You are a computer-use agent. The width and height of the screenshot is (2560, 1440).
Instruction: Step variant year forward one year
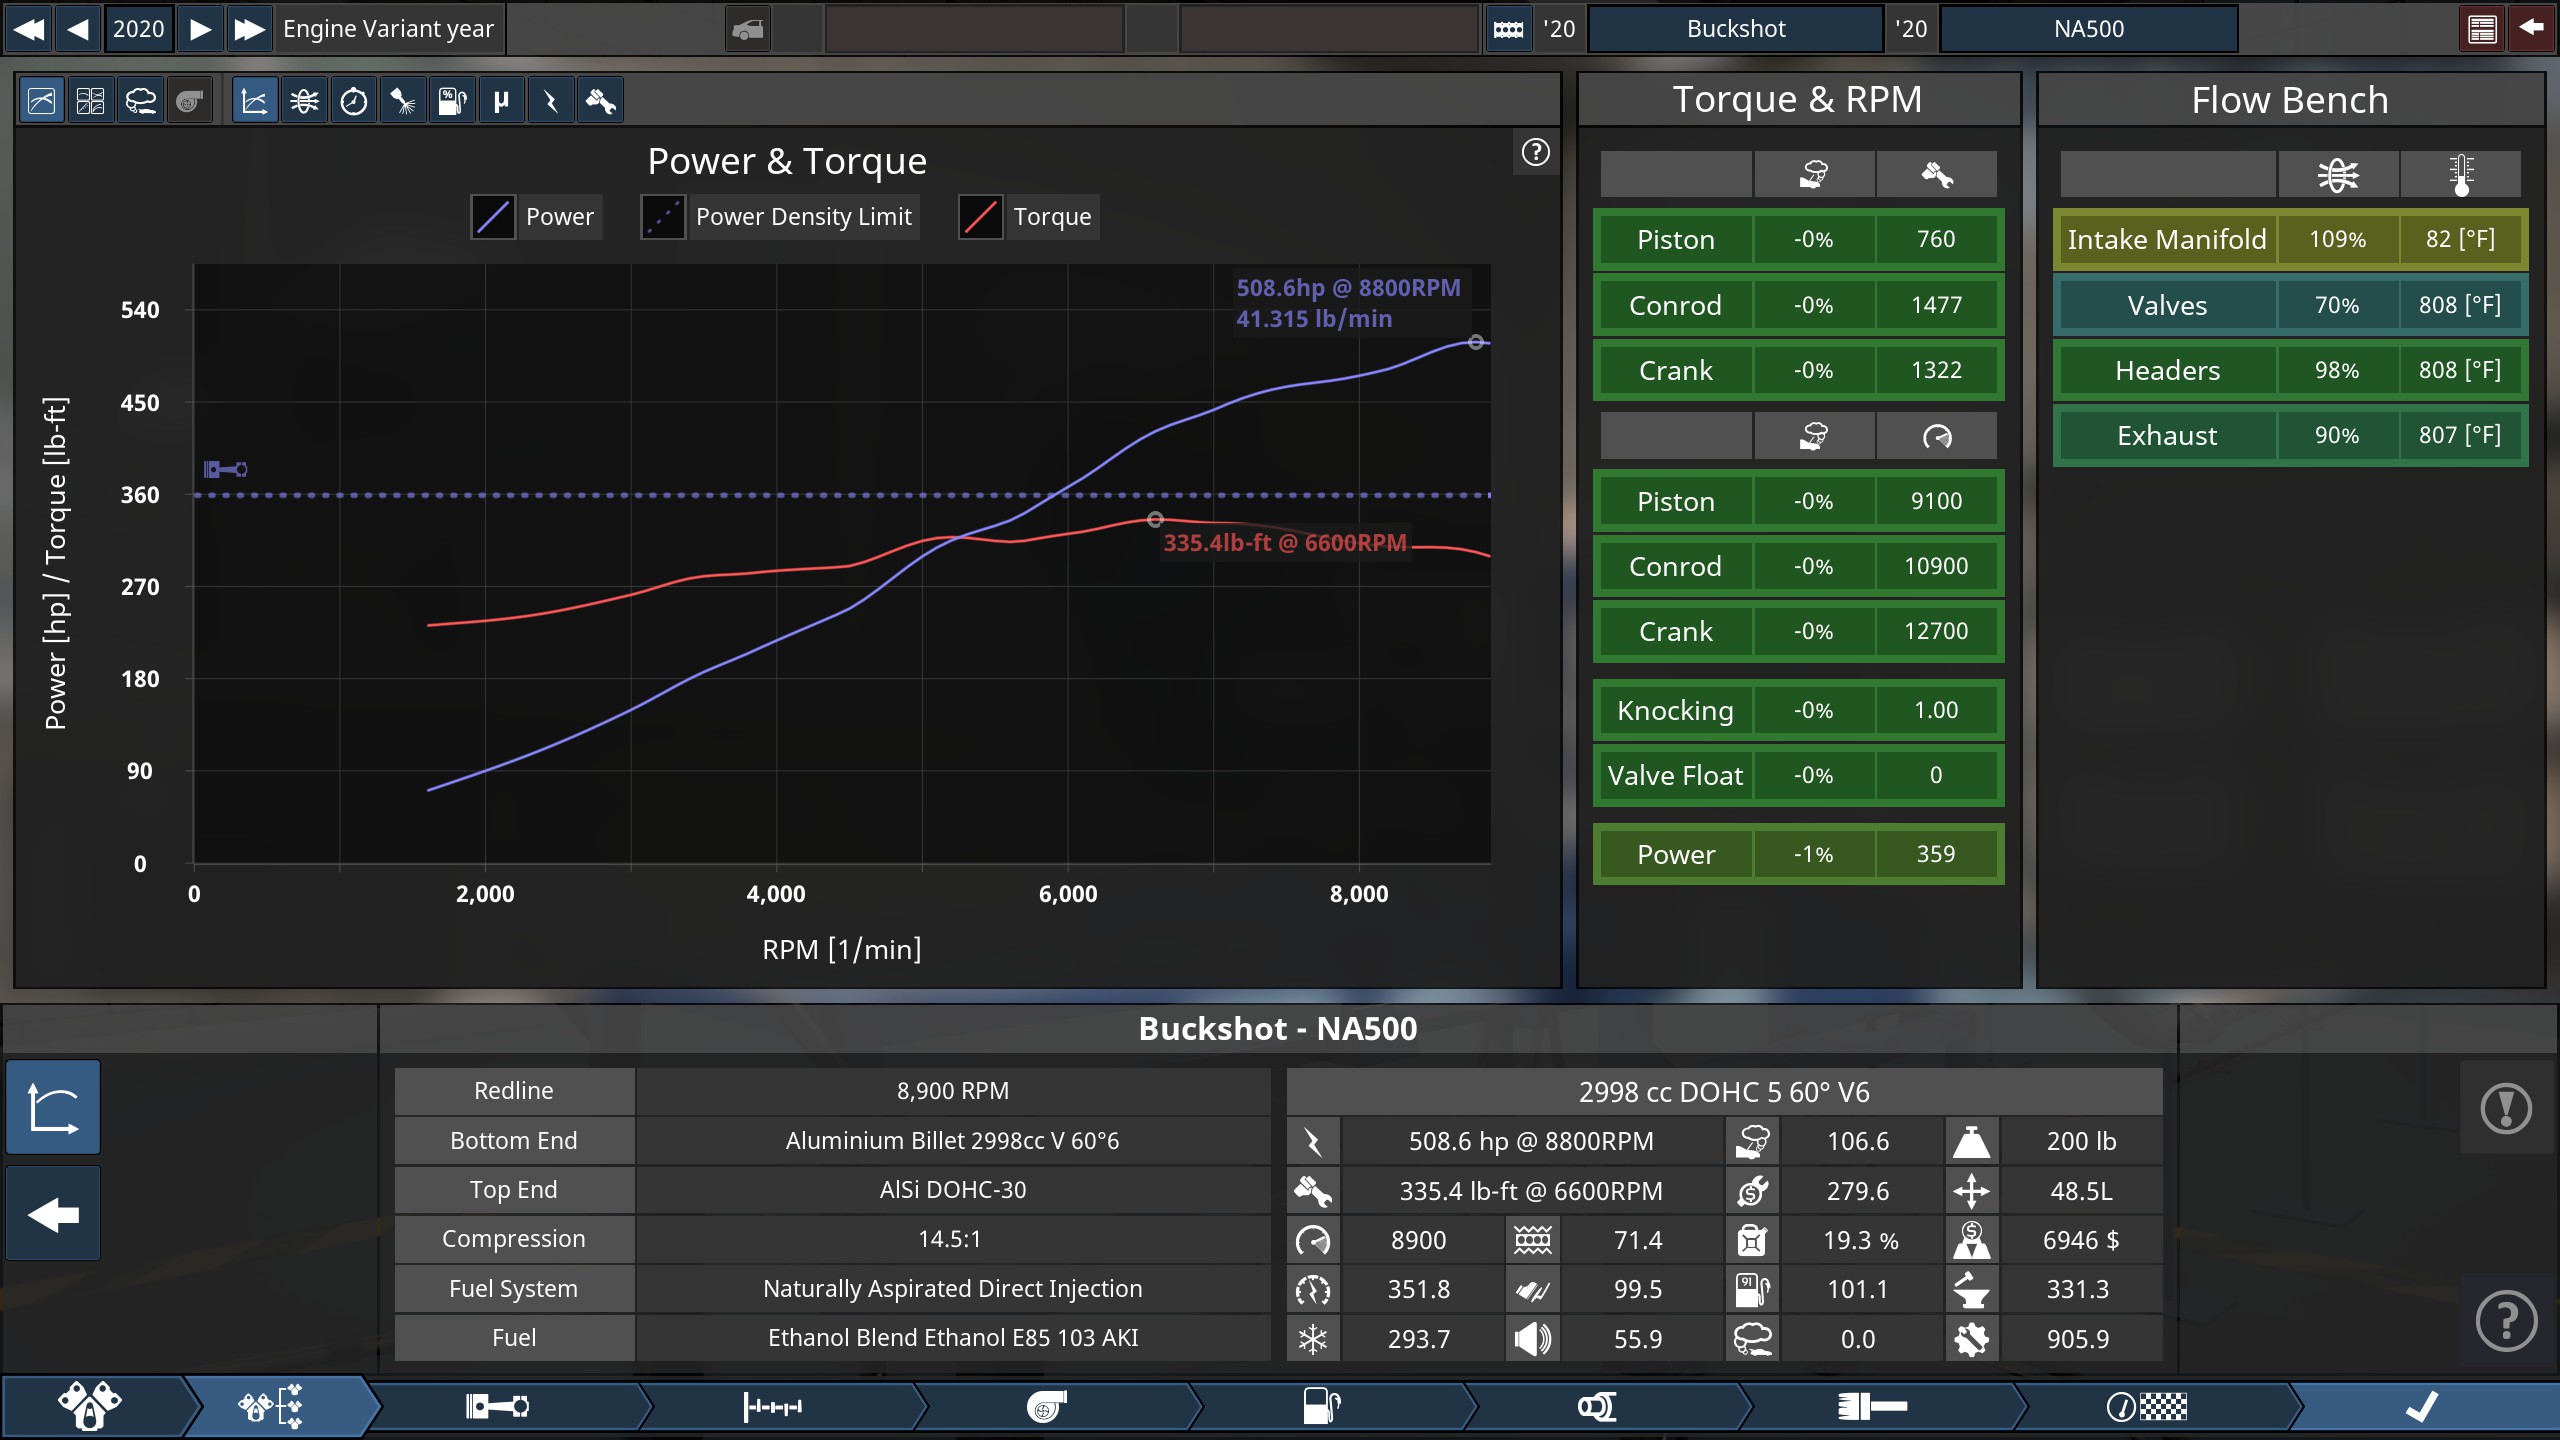(200, 28)
